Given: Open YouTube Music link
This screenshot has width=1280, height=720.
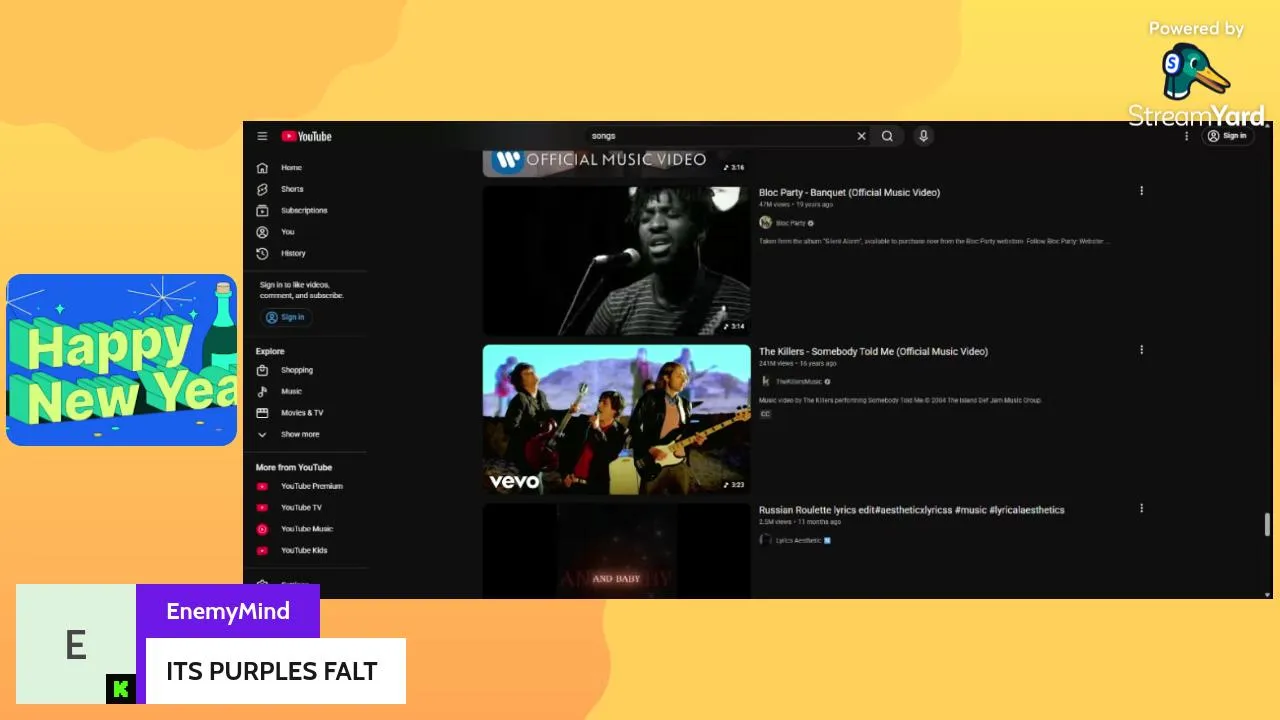Looking at the screenshot, I should [x=308, y=529].
